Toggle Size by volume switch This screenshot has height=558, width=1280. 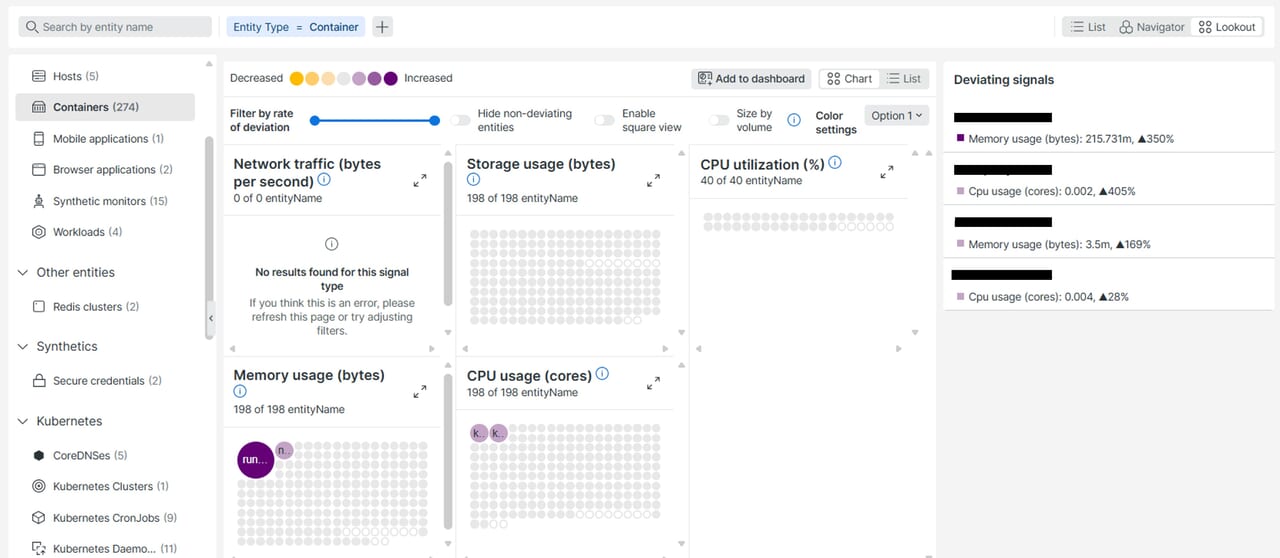(x=718, y=120)
